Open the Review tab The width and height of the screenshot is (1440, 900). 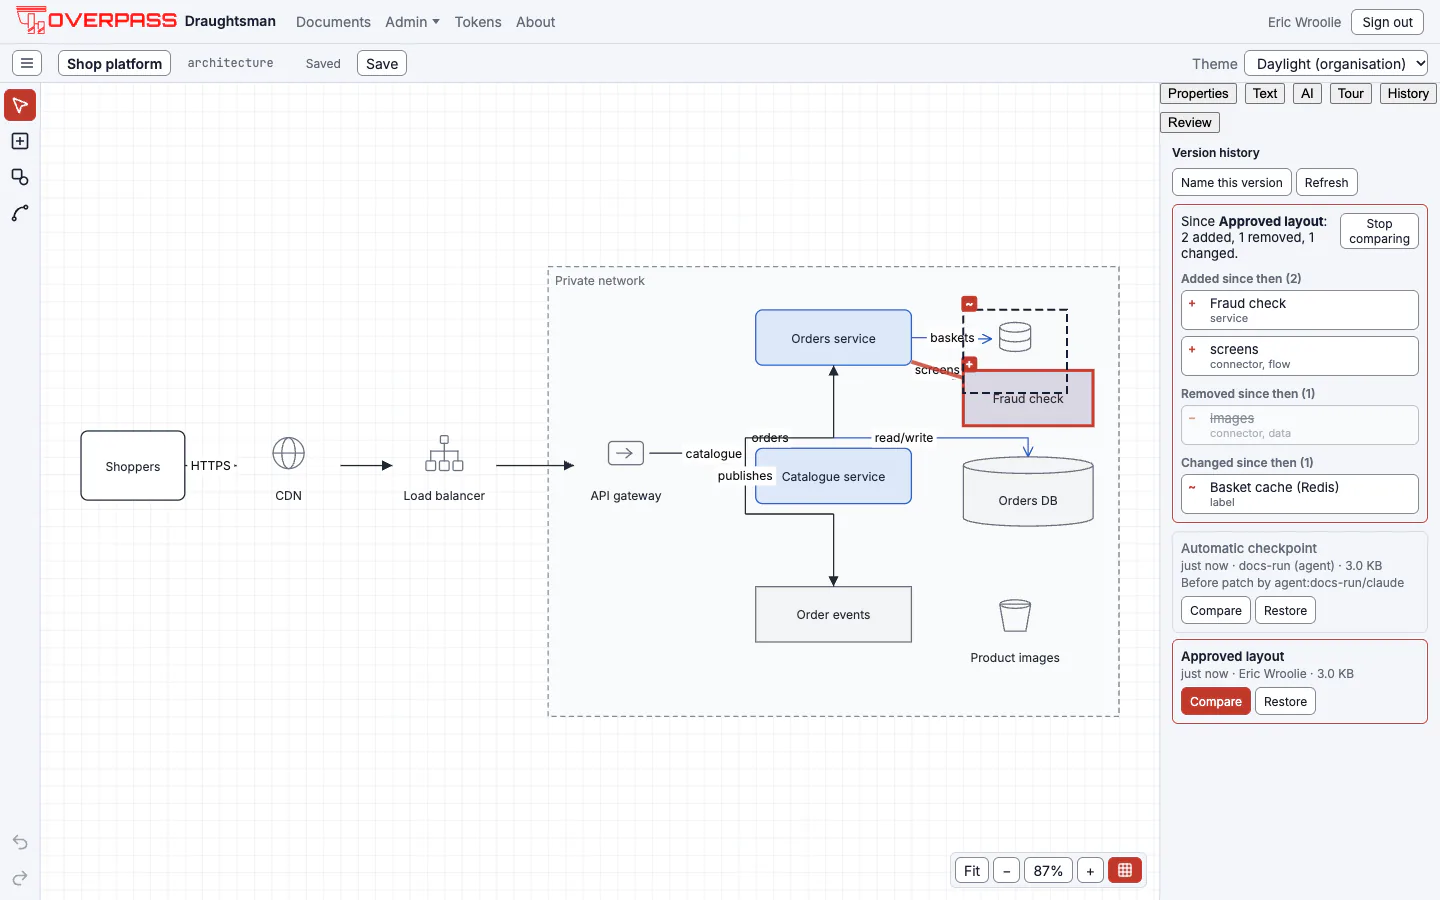coord(1190,122)
